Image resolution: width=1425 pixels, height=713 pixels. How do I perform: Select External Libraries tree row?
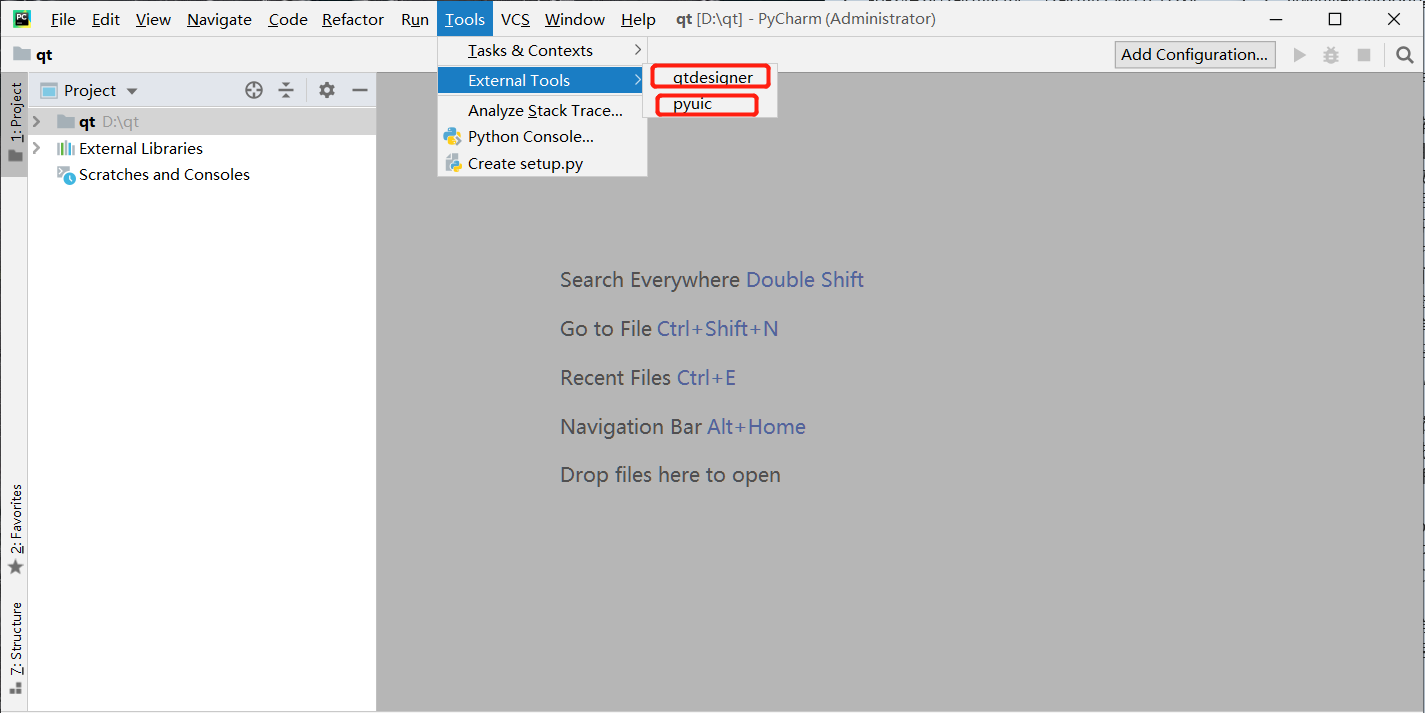click(x=202, y=148)
